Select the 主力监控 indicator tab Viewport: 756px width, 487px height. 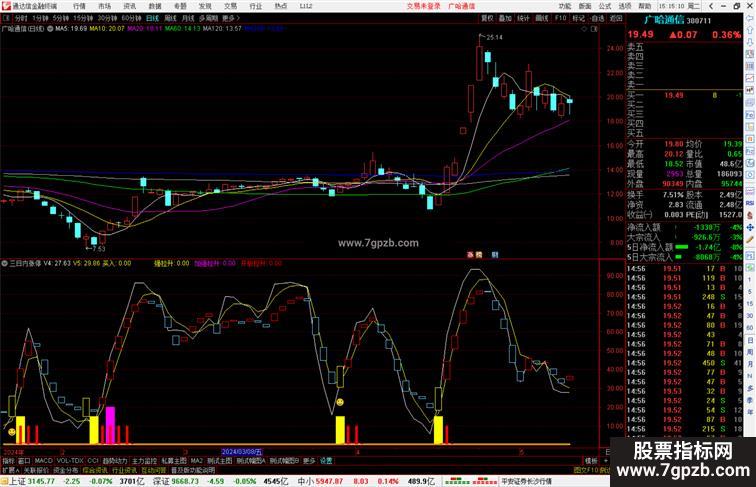click(144, 461)
